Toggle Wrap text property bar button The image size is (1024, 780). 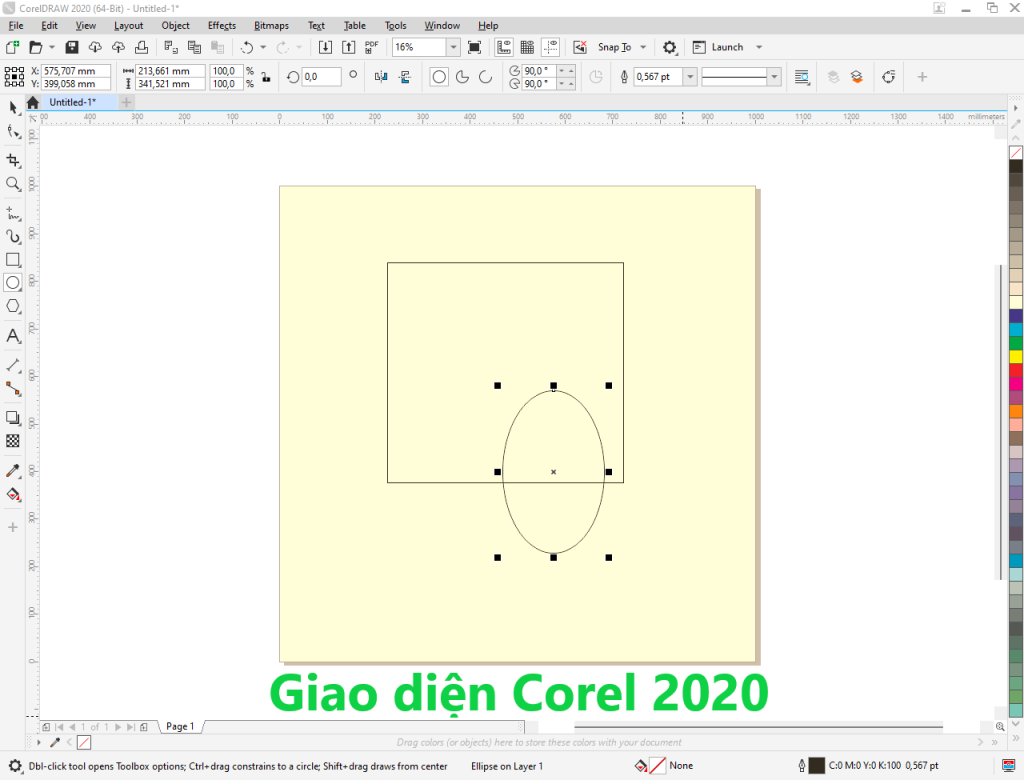[x=802, y=77]
